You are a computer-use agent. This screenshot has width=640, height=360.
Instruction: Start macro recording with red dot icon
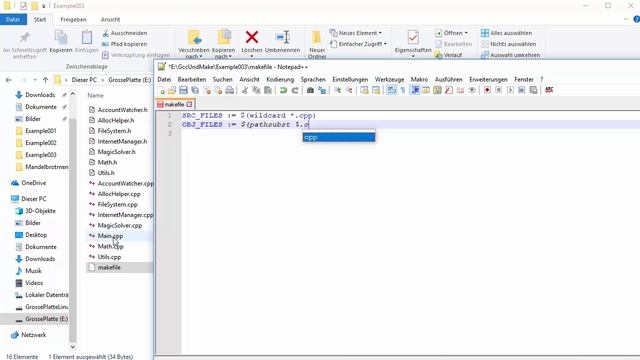point(487,90)
